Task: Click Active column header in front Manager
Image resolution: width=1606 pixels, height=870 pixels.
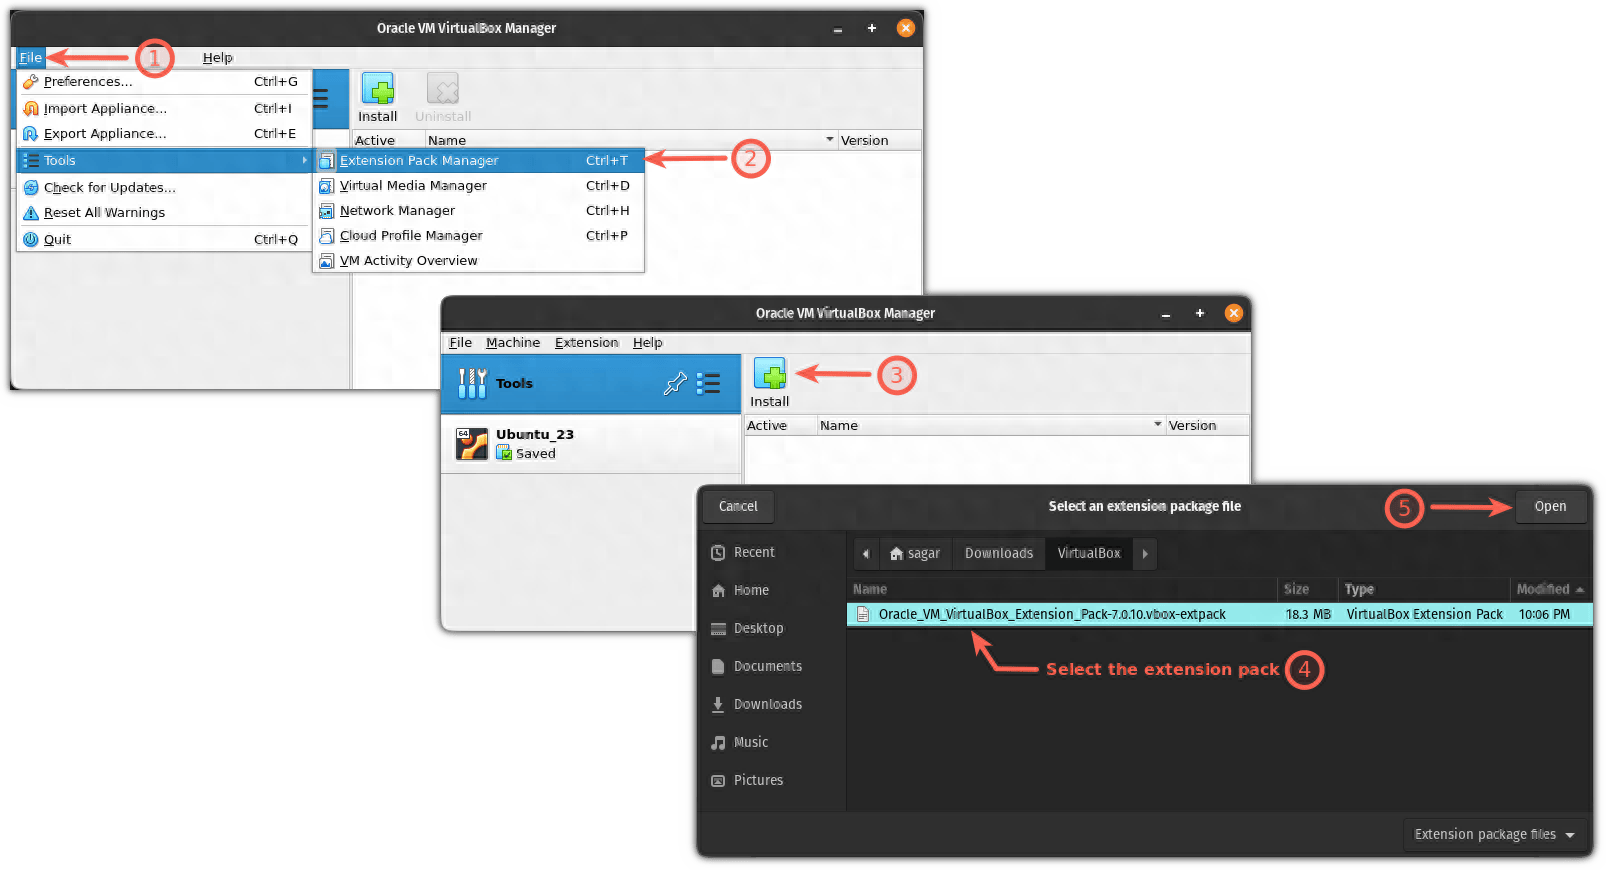Action: [780, 425]
